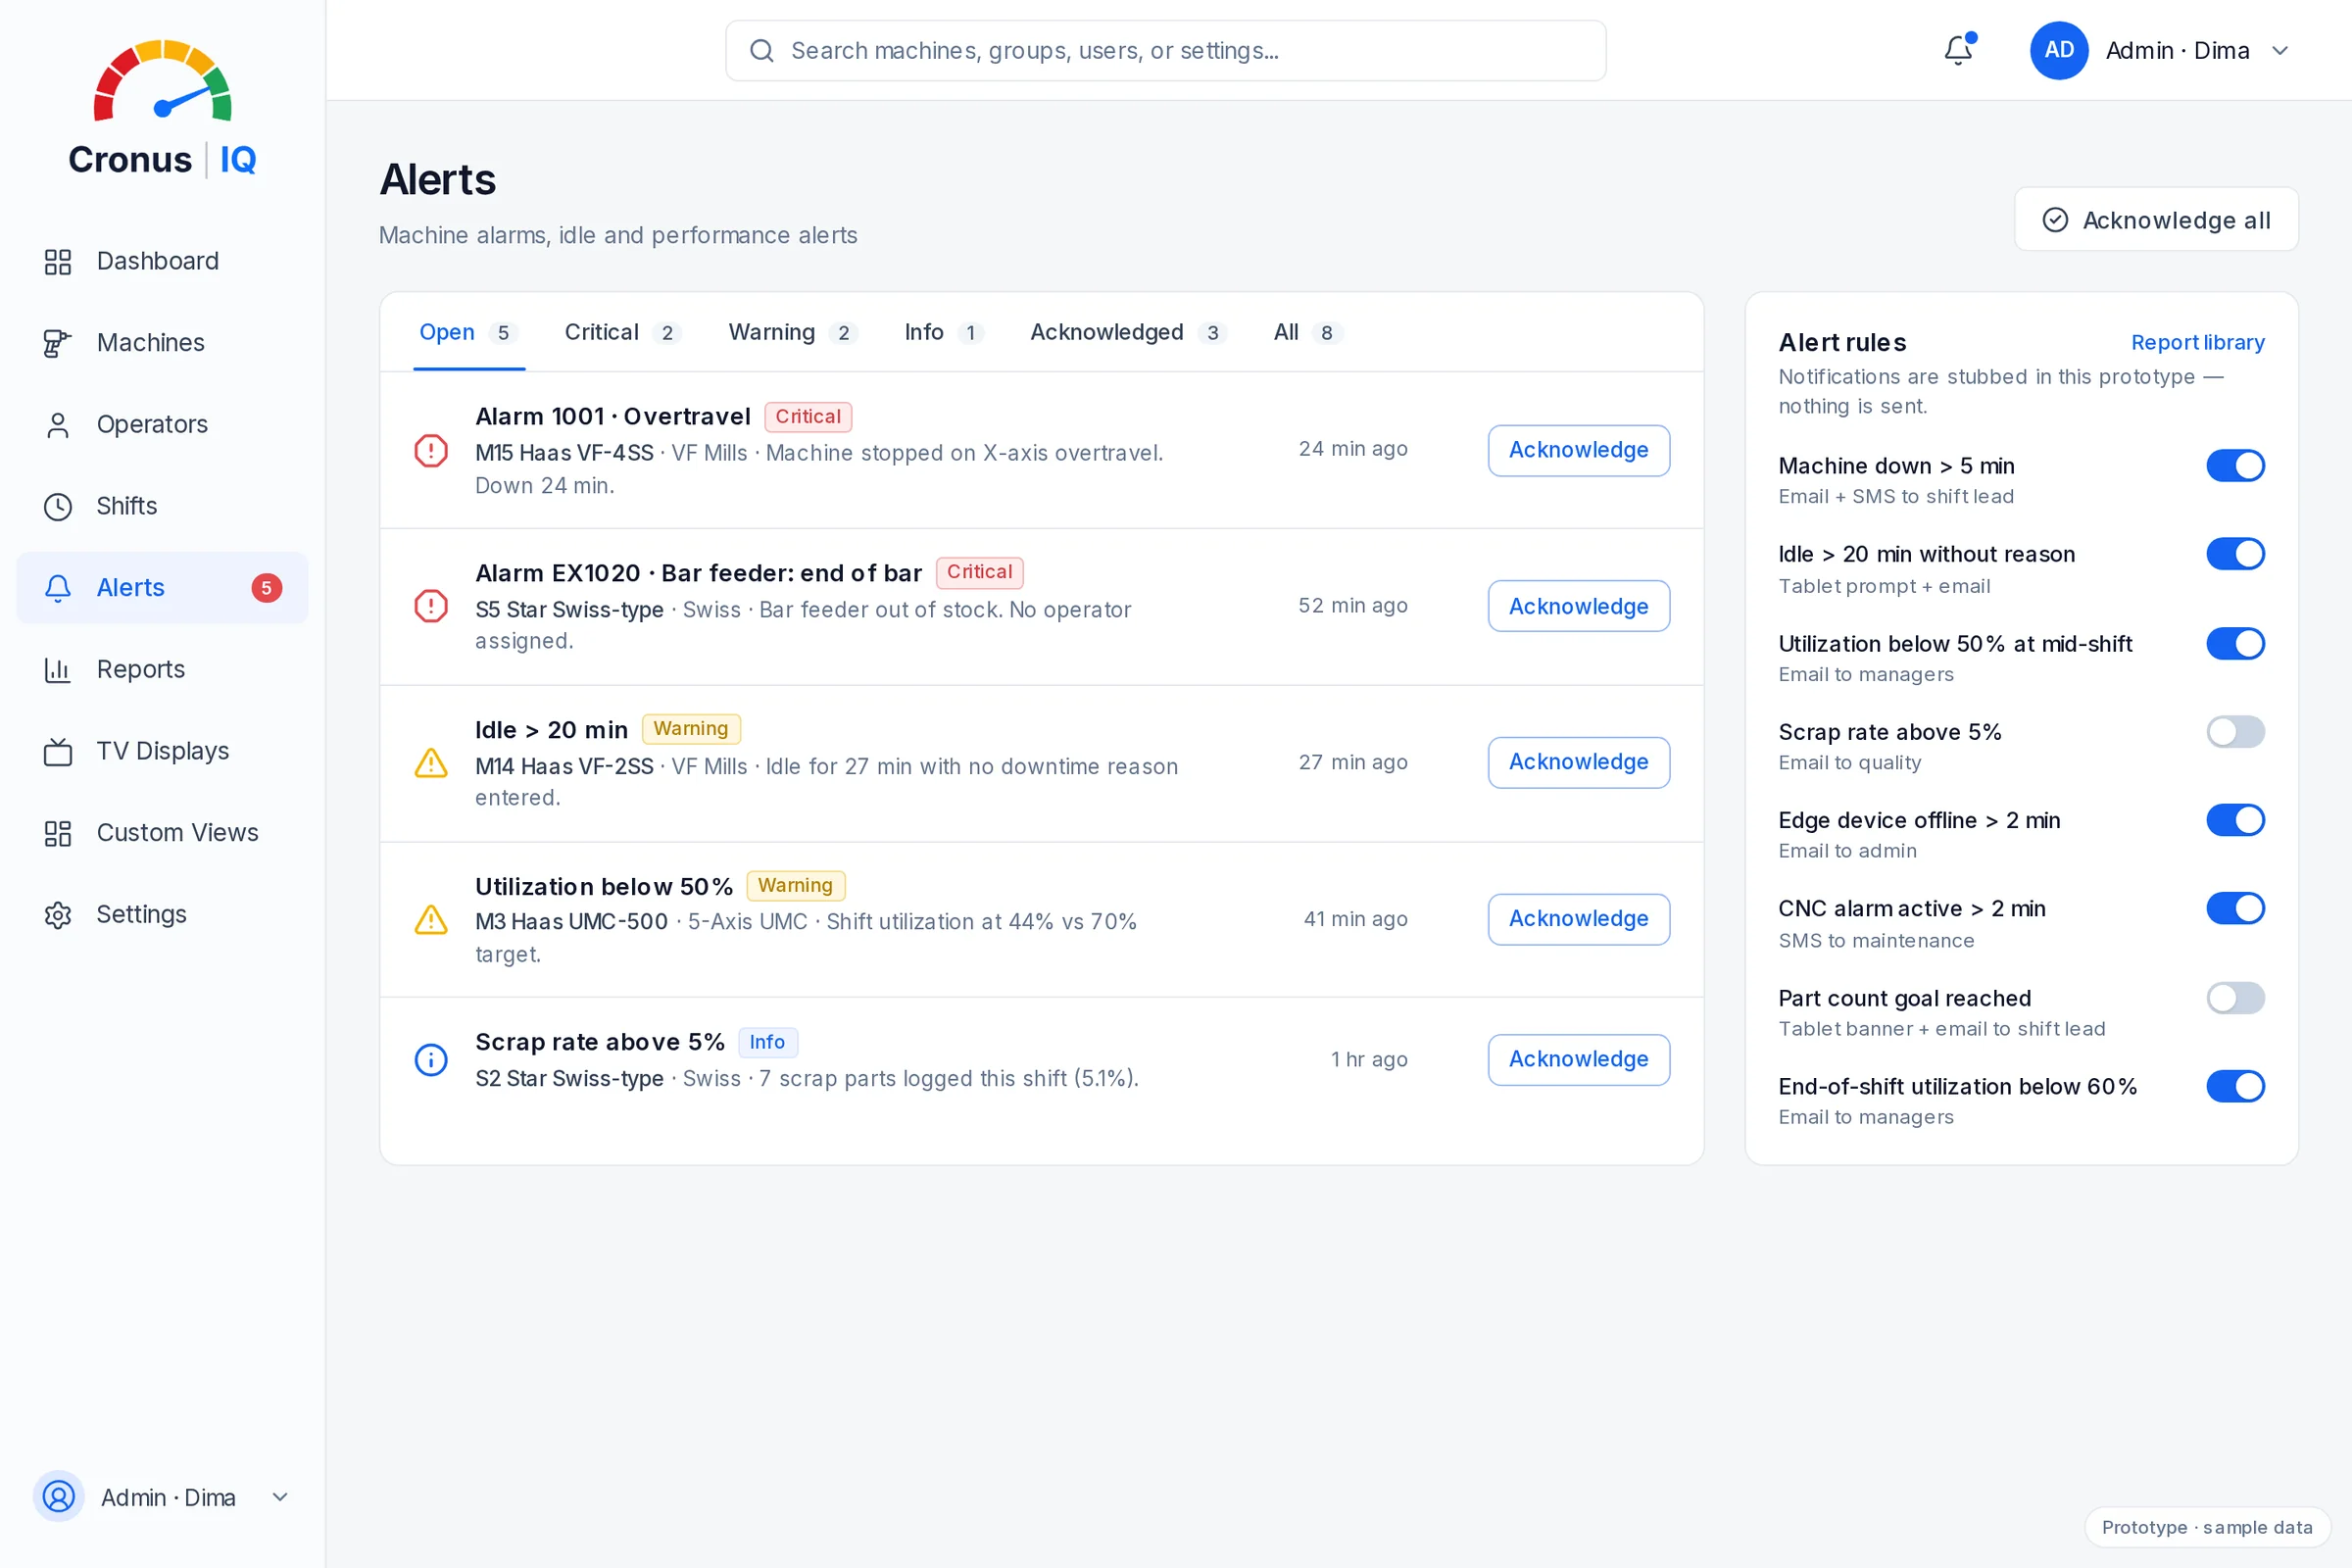The image size is (2352, 1568).
Task: Click the 52 min ago timestamp
Action: coord(1353,606)
